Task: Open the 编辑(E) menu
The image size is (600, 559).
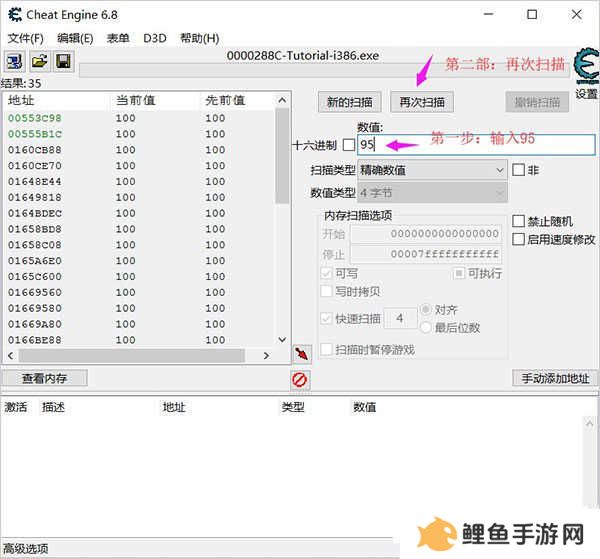Action: [x=75, y=38]
